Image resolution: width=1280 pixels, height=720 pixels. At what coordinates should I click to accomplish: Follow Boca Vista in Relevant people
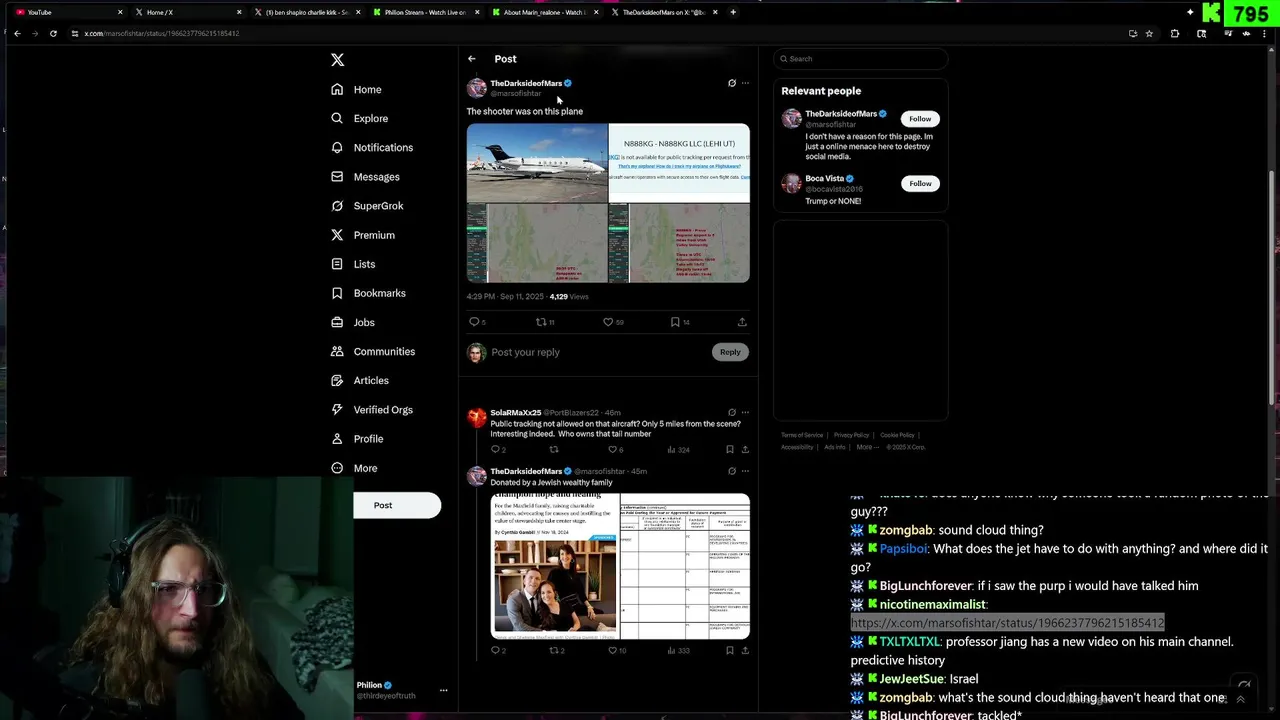click(920, 184)
